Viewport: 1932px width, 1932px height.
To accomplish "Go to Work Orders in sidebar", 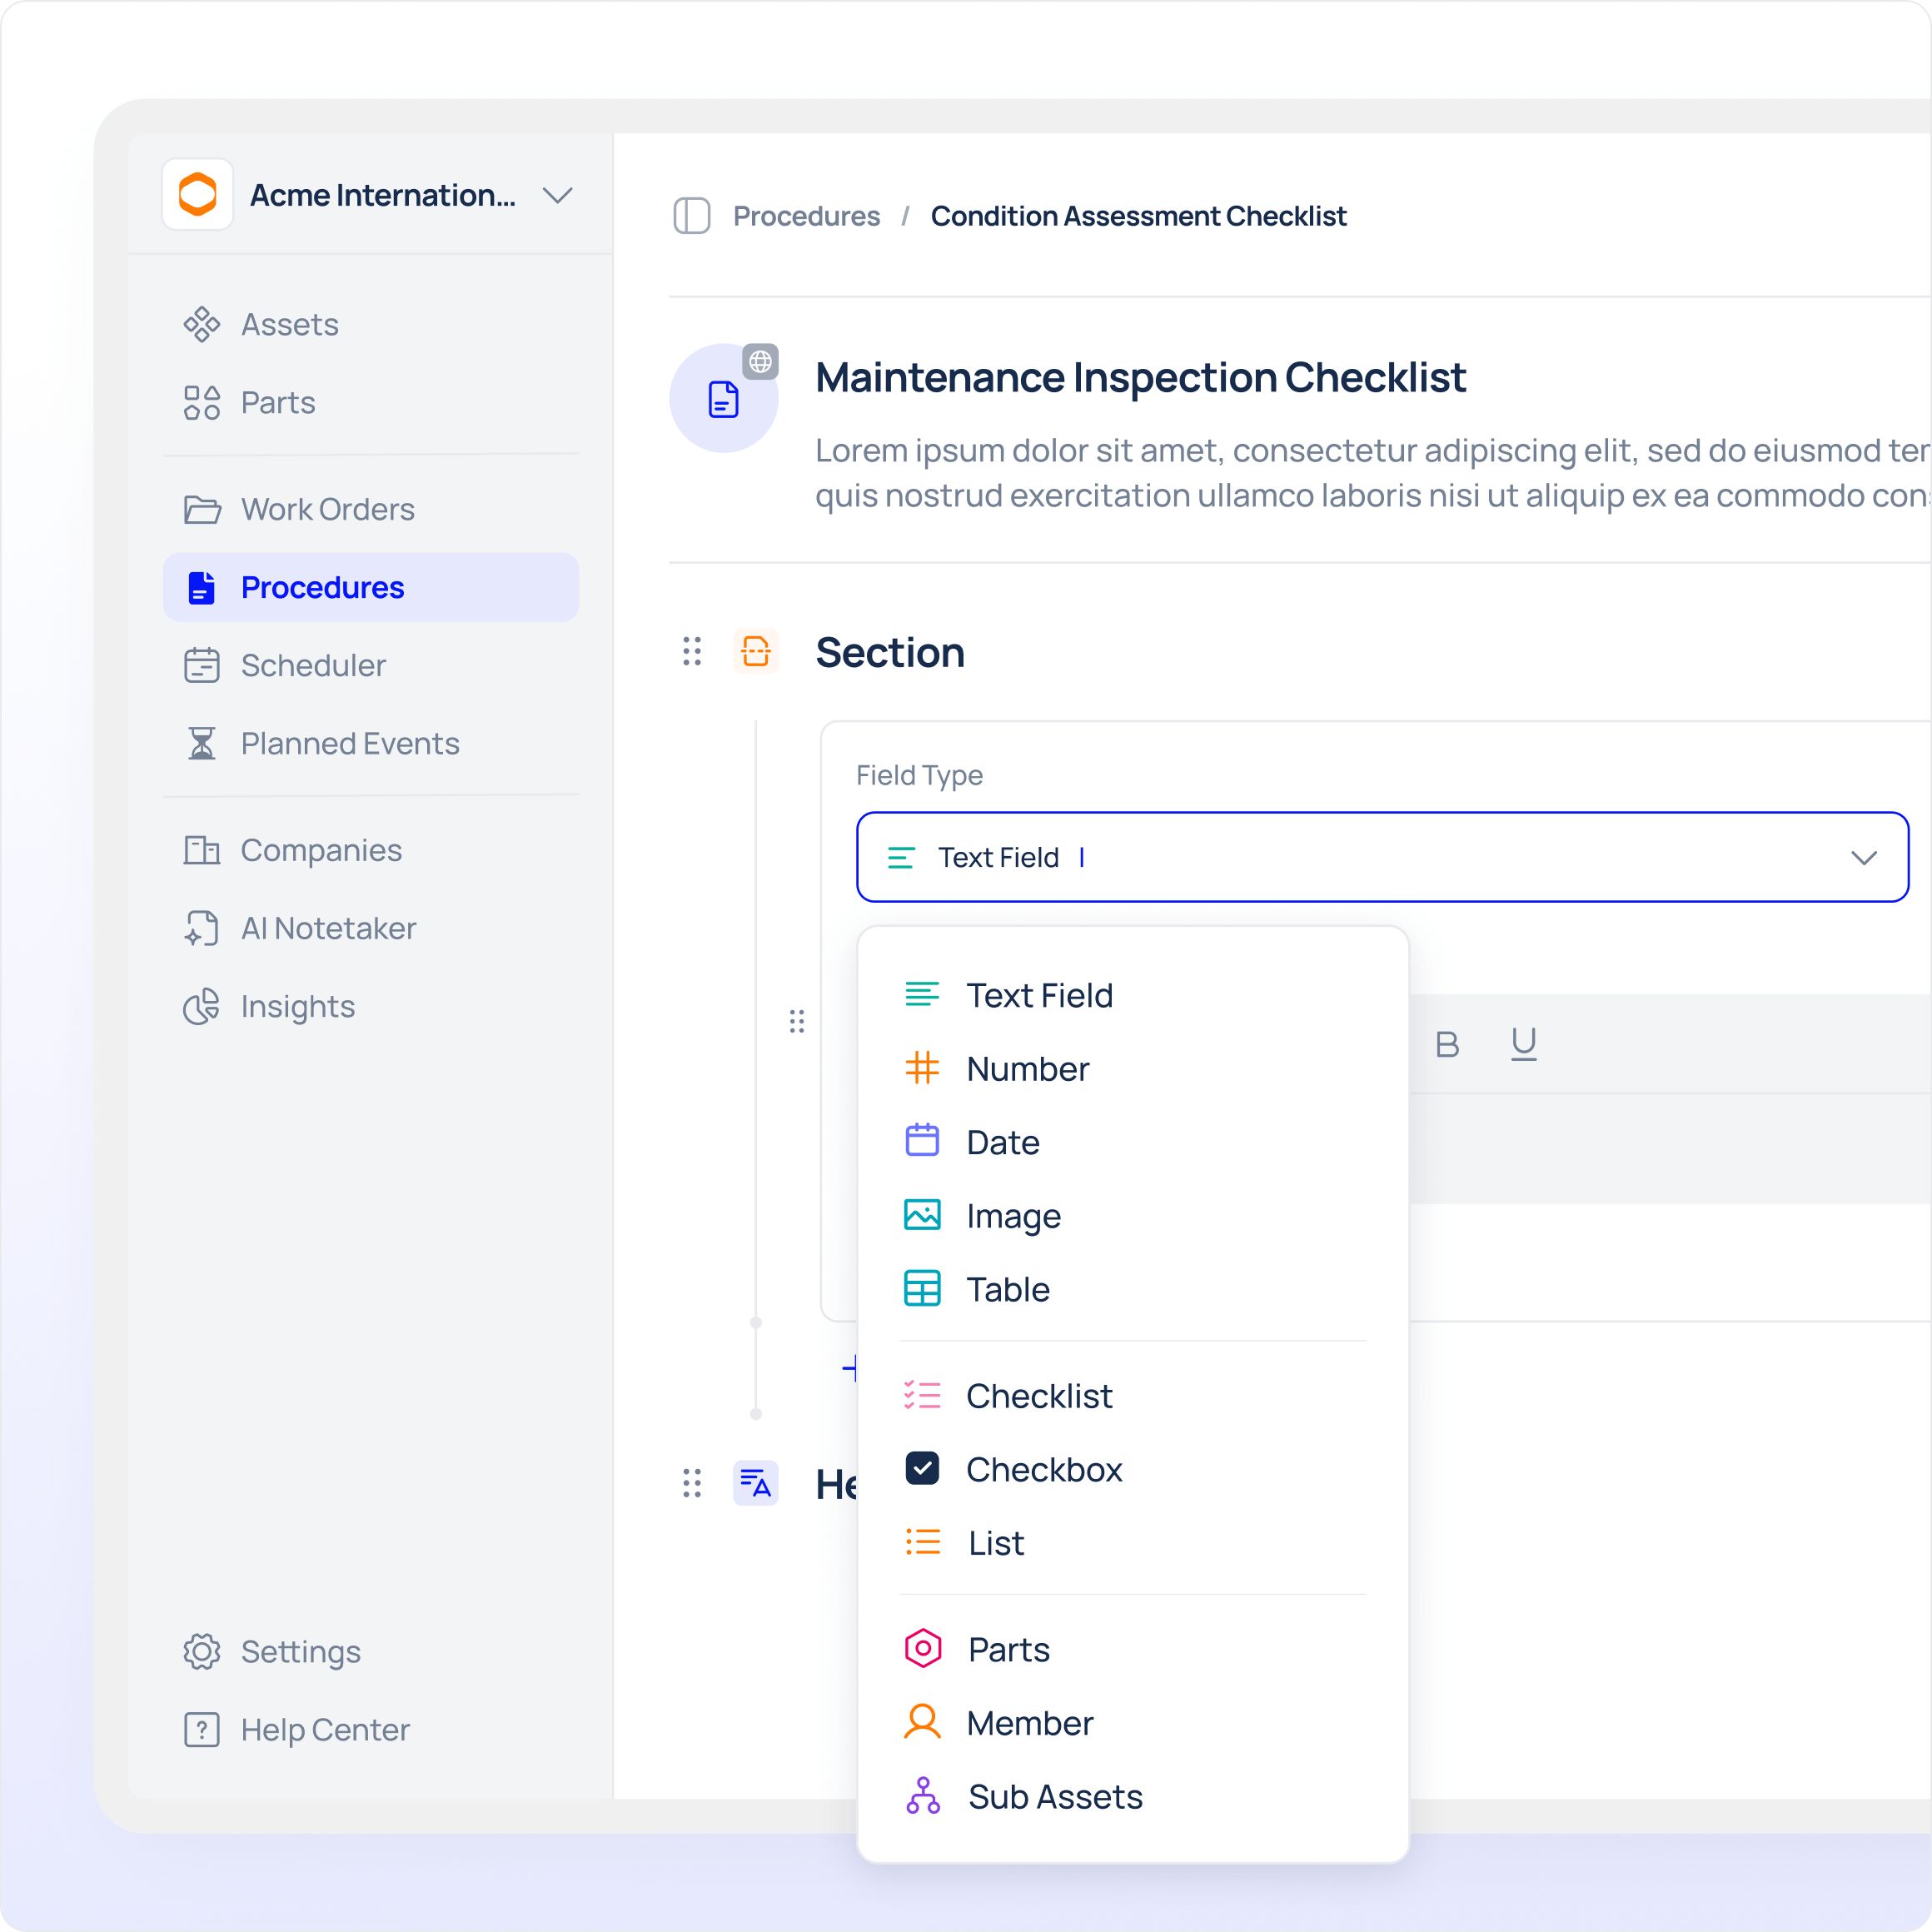I will [x=327, y=509].
